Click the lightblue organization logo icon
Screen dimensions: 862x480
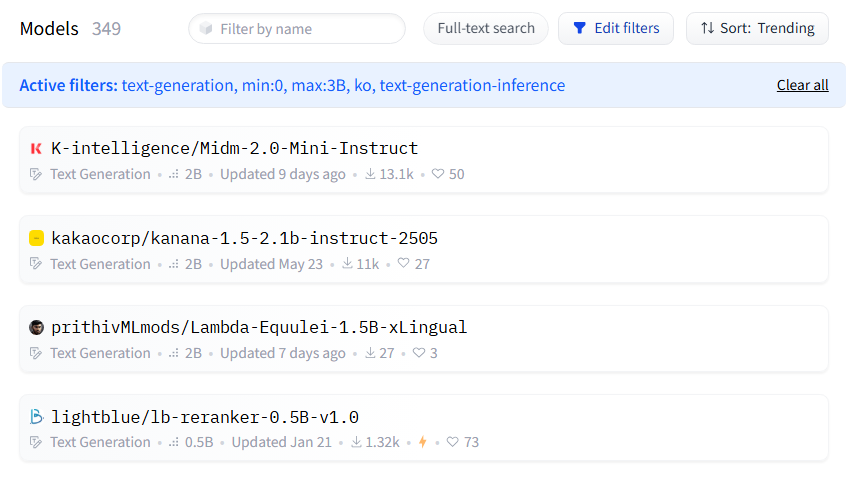[36, 417]
